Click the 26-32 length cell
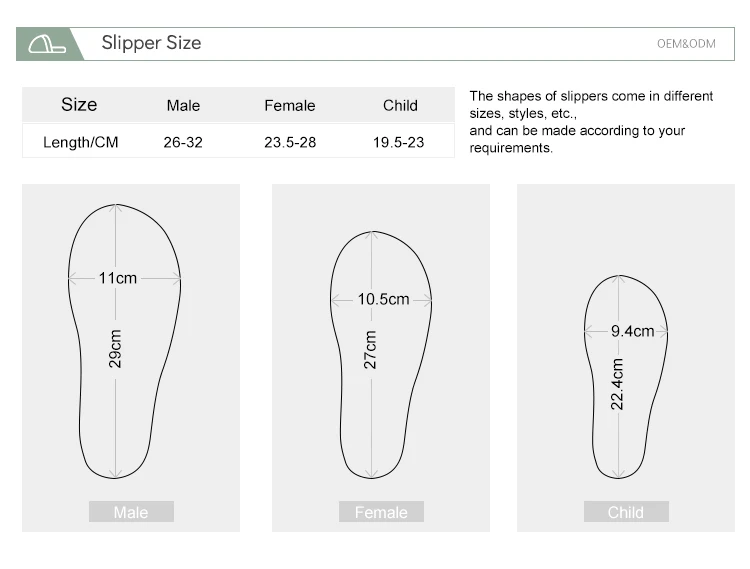Image resolution: width=750 pixels, height=569 pixels. (x=183, y=142)
